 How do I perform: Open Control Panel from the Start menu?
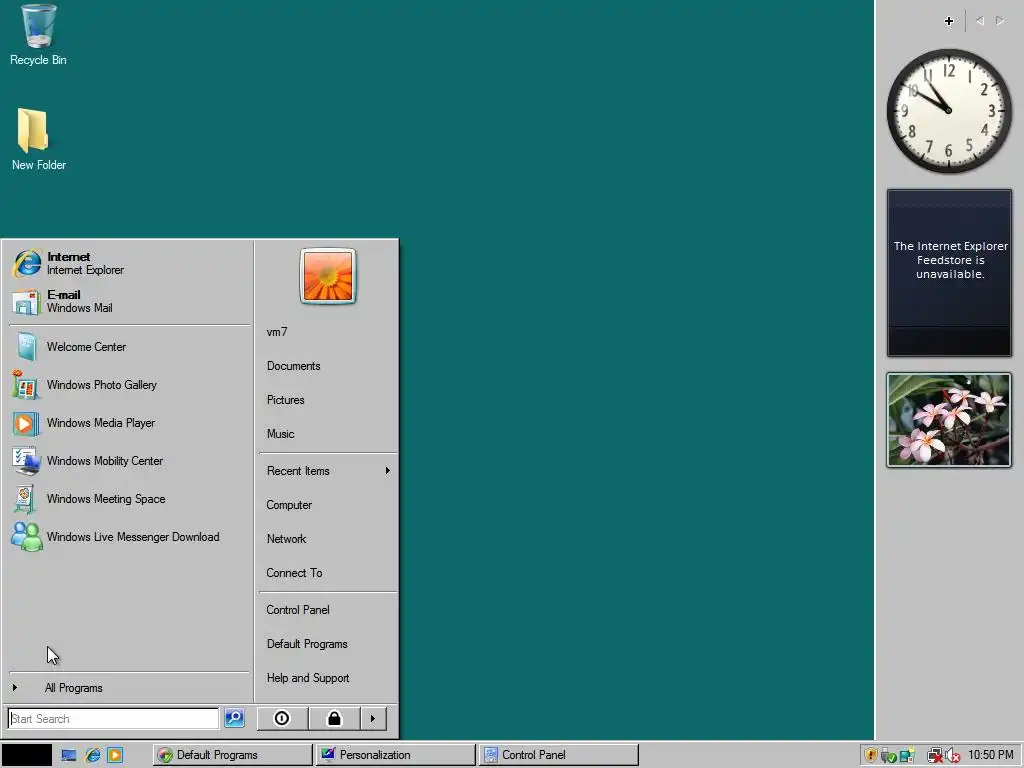pos(328,610)
